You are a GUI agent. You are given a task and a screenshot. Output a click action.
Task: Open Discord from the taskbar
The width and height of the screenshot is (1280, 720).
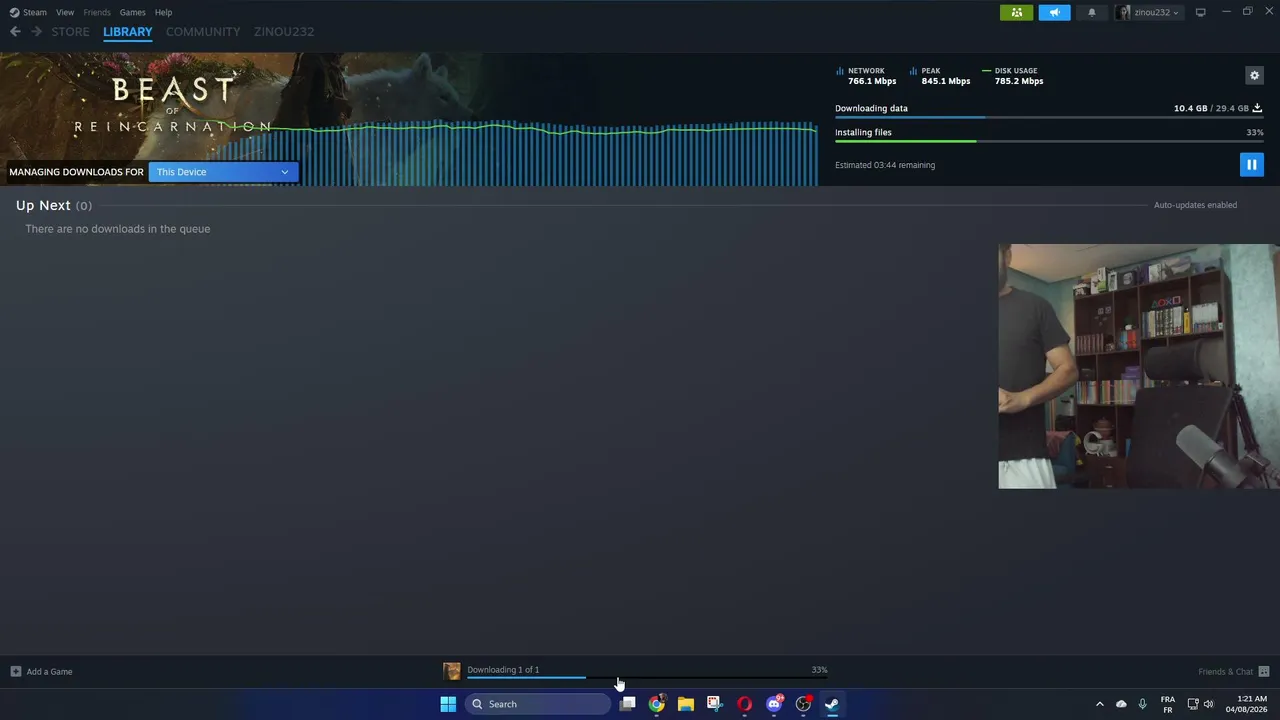pyautogui.click(x=774, y=704)
